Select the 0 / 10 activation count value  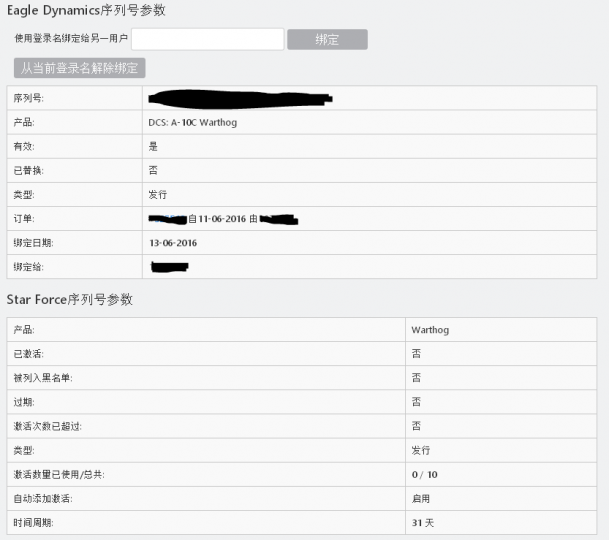point(424,474)
